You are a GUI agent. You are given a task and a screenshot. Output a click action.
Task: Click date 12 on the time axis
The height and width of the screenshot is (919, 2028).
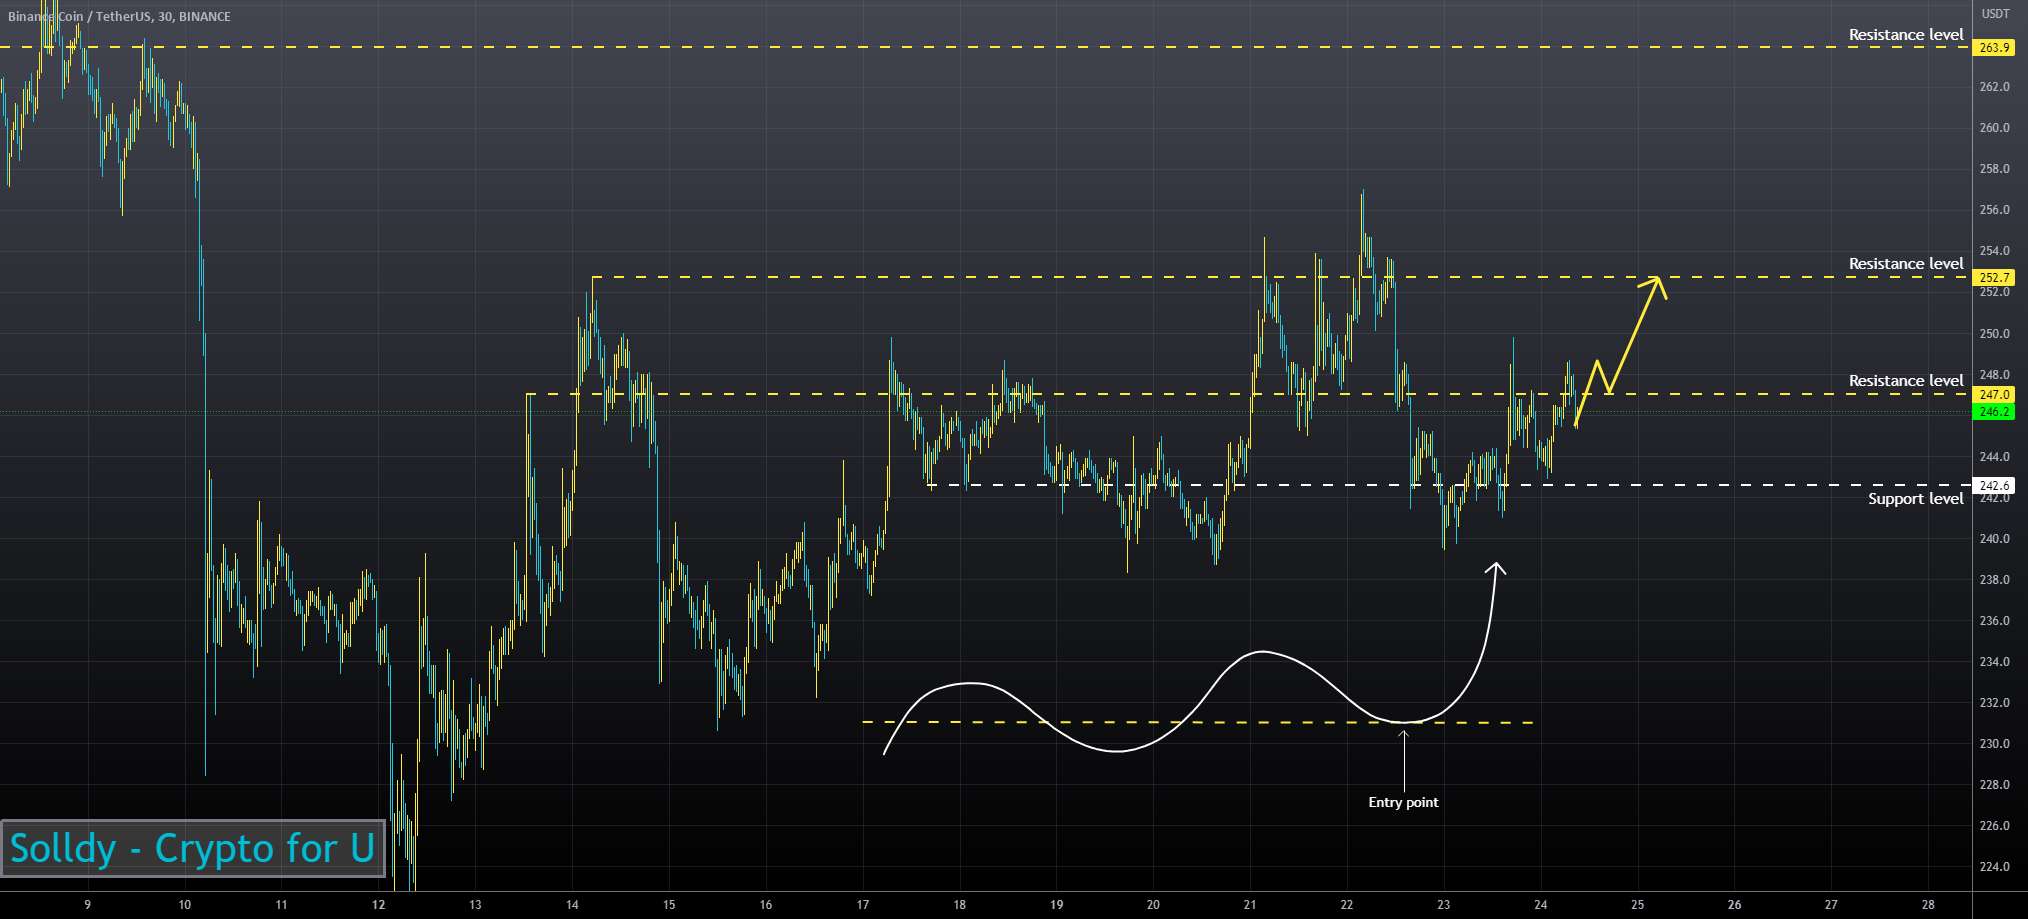click(x=378, y=905)
